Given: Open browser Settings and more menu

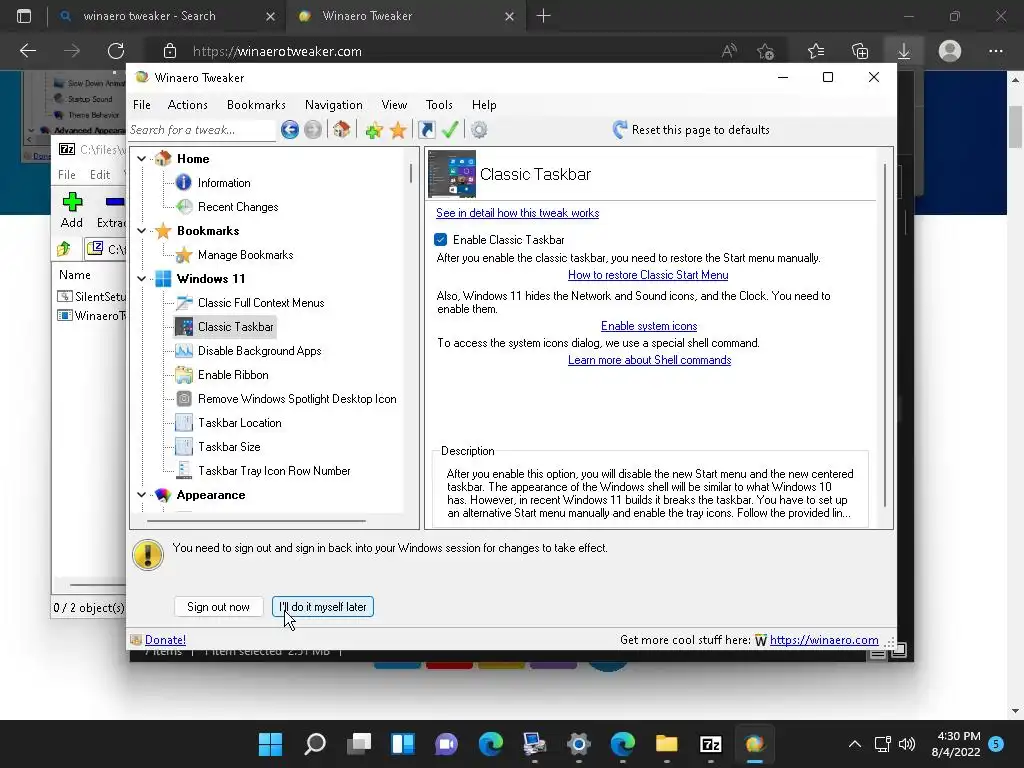Looking at the screenshot, I should coord(995,51).
